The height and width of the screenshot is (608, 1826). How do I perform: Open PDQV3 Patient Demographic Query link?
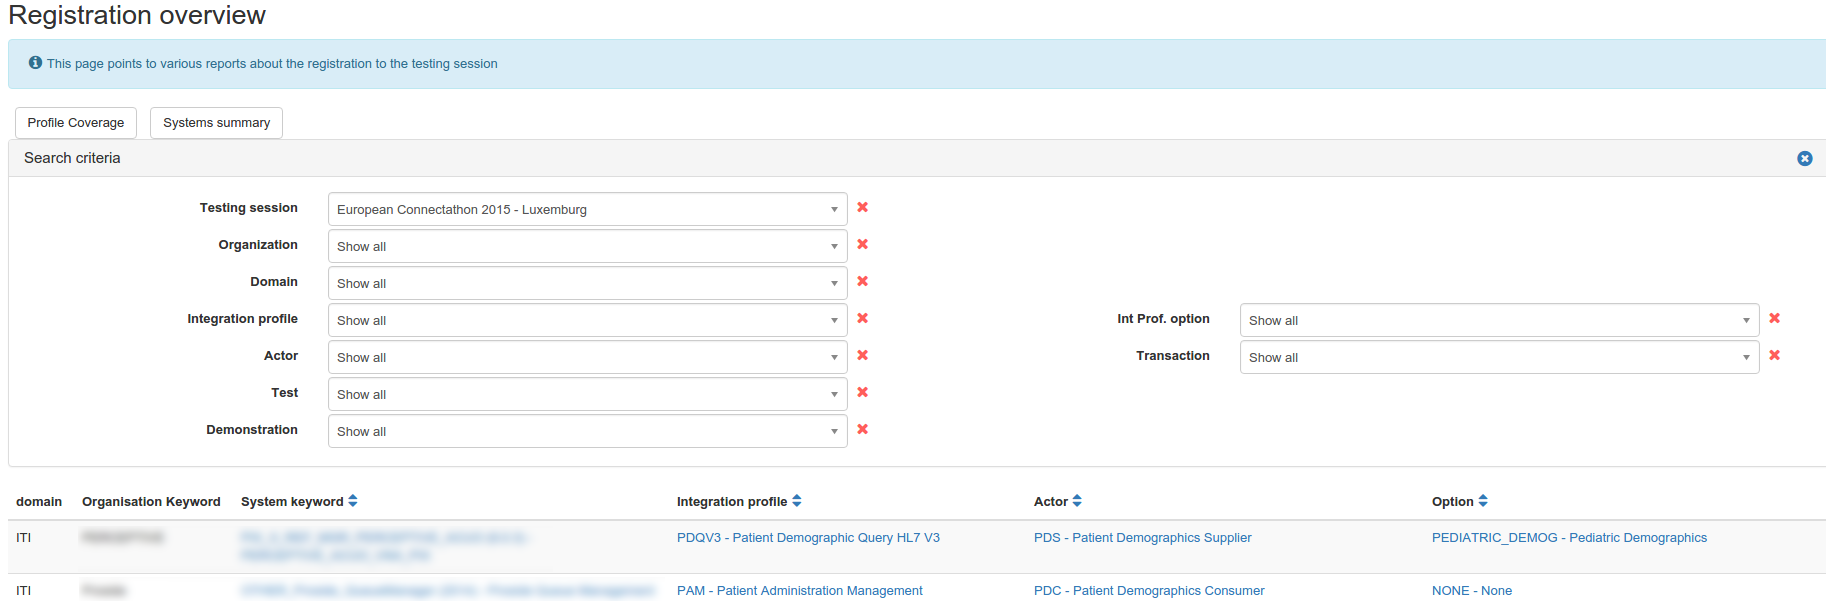coord(808,538)
